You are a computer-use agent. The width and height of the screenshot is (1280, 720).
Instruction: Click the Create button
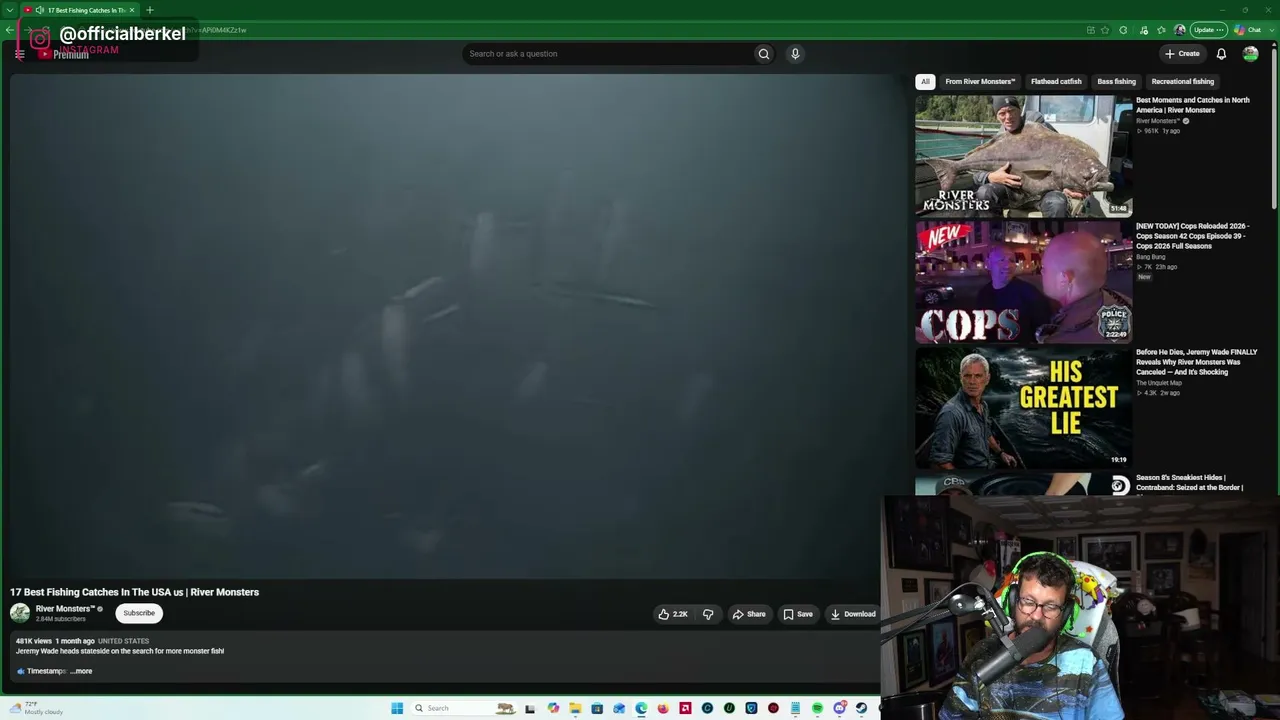pos(1182,54)
